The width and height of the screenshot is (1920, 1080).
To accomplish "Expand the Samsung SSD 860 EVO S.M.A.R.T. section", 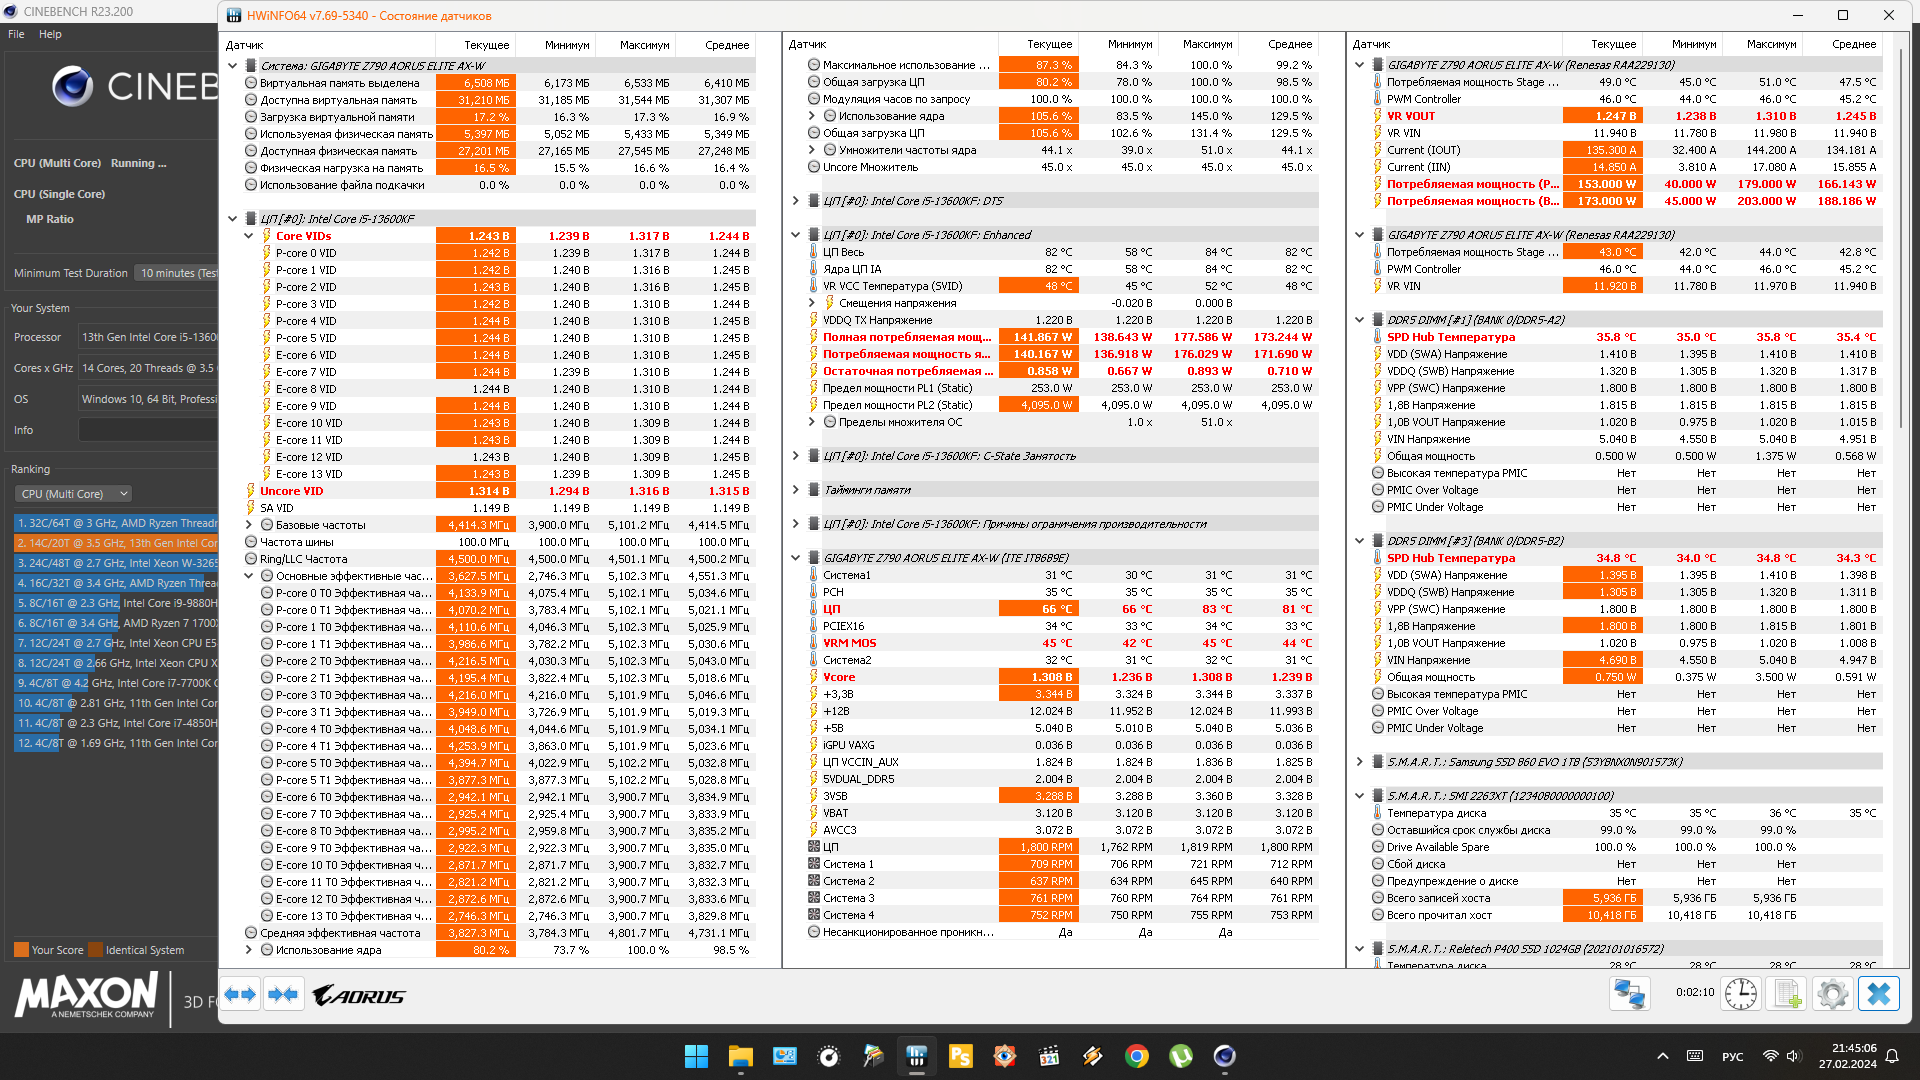I will [1359, 762].
